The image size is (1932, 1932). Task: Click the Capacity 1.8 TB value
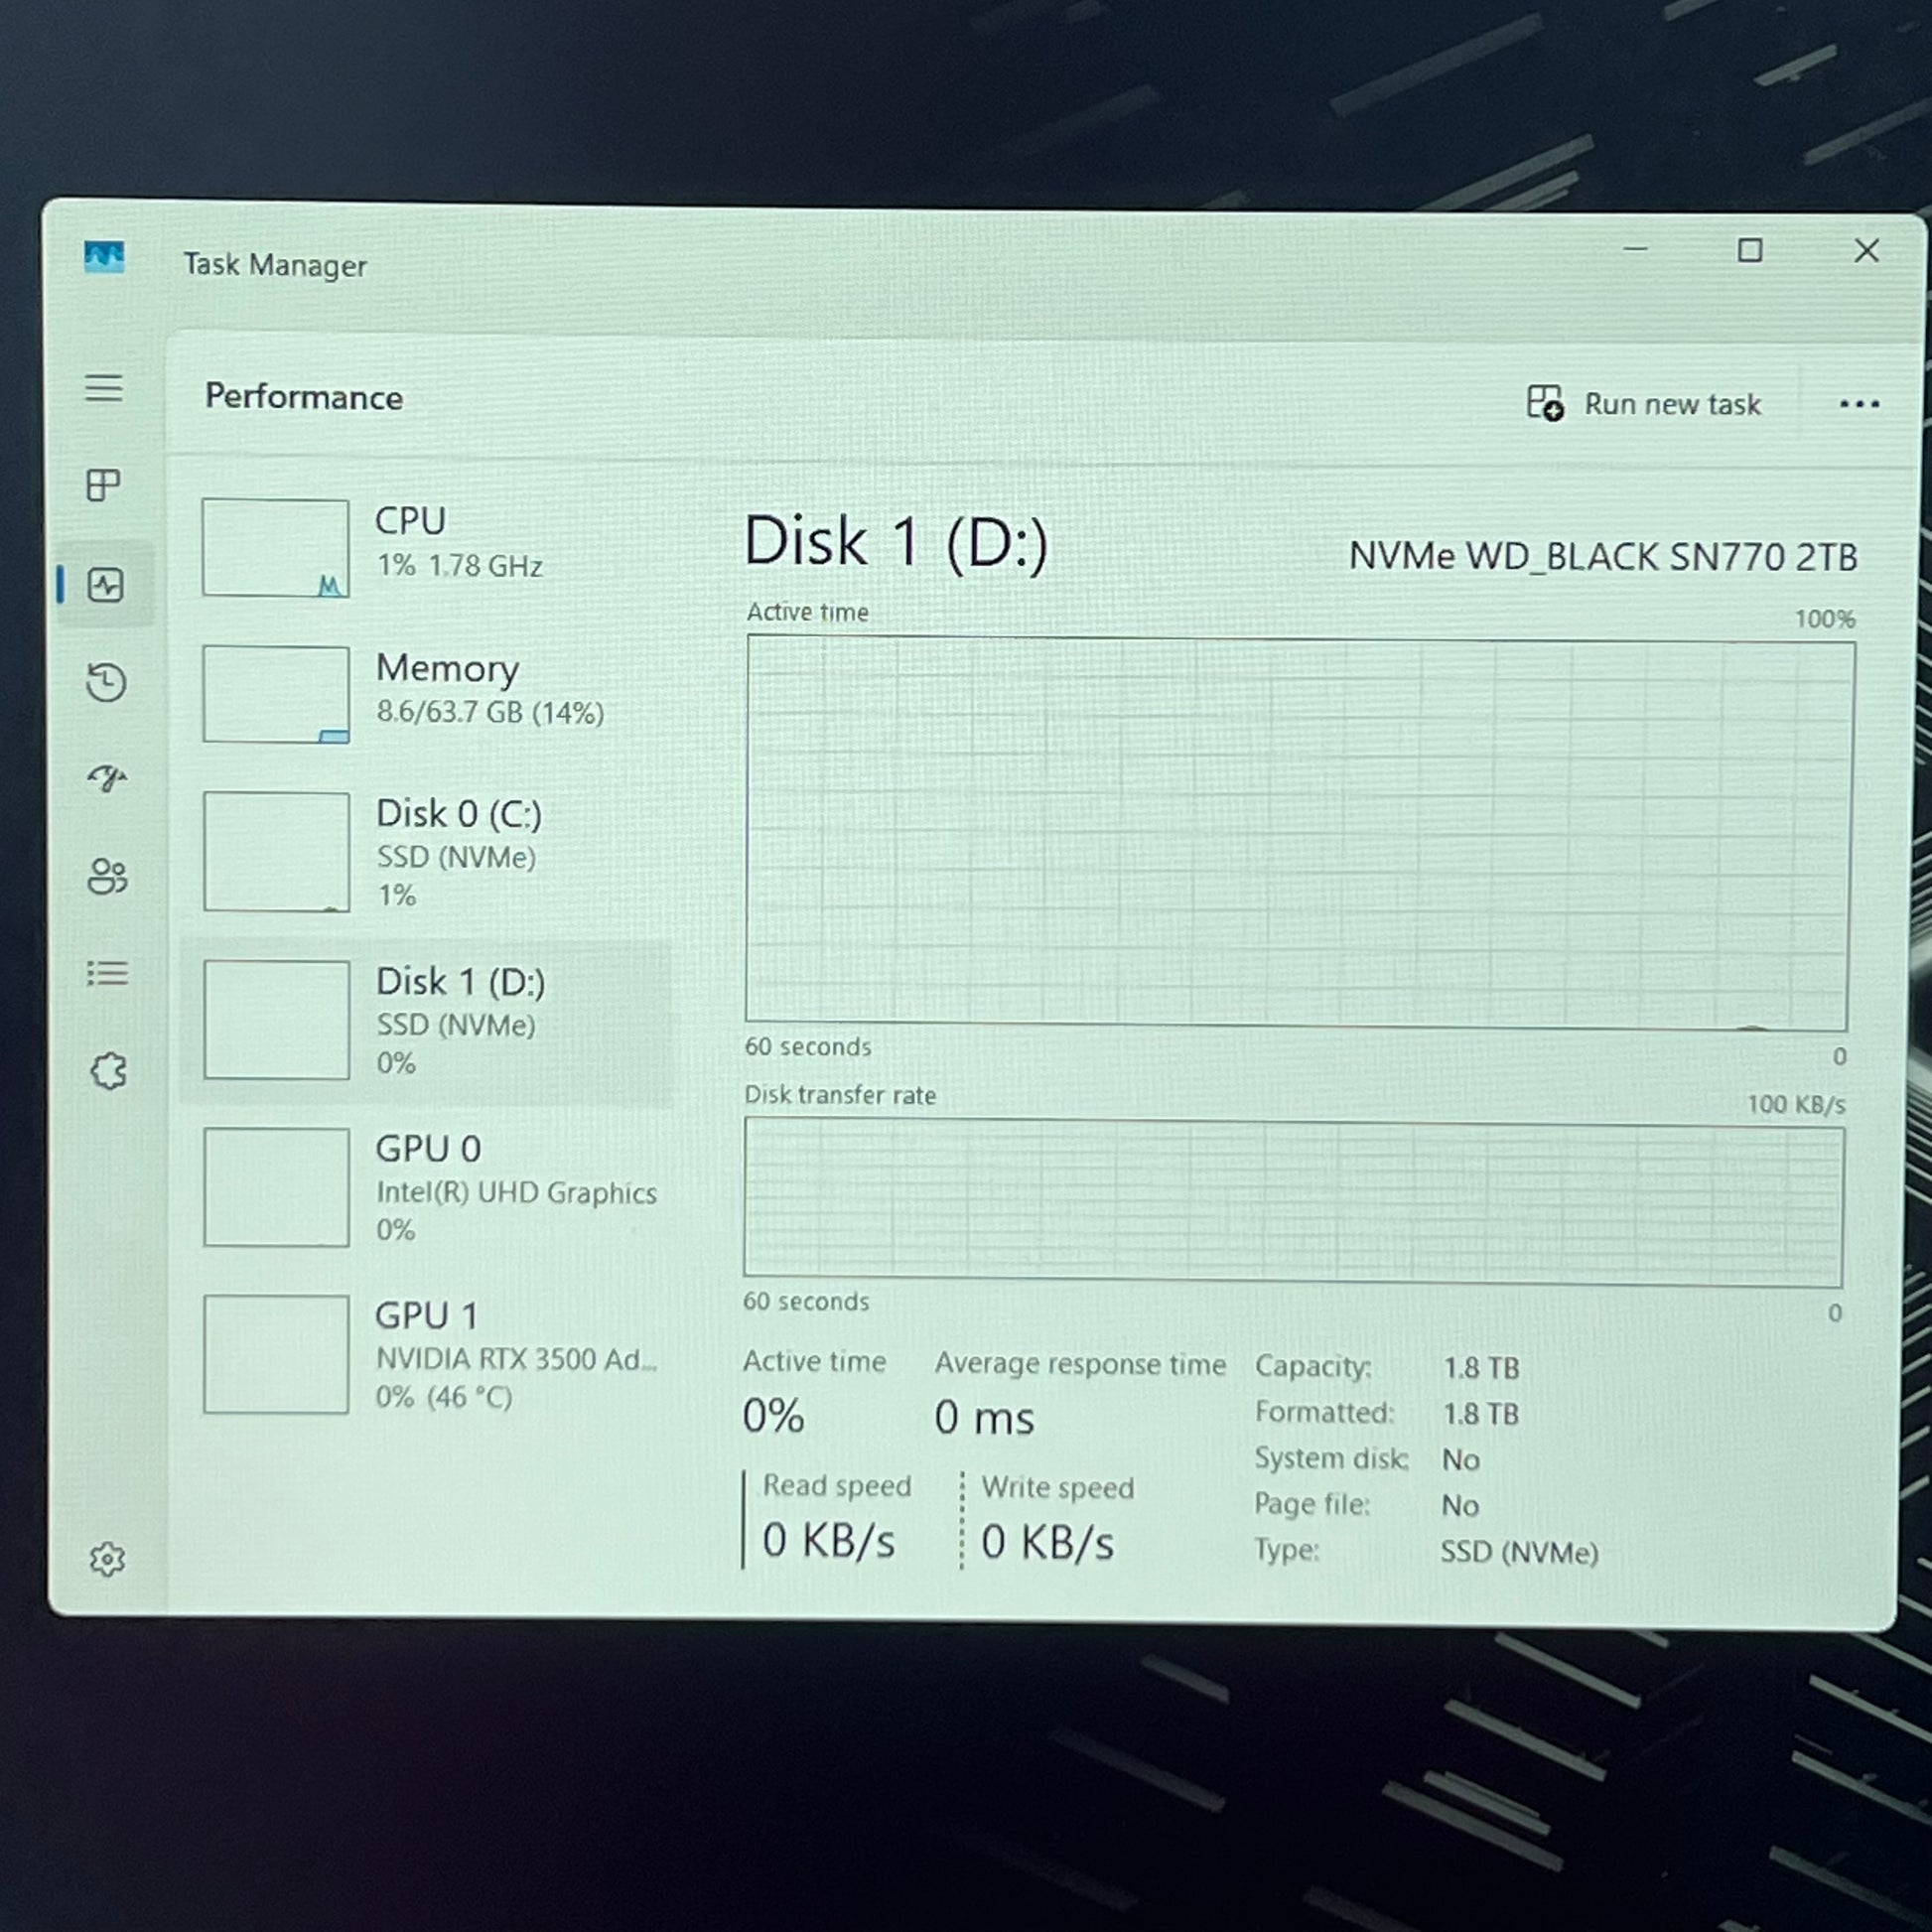click(1481, 1368)
